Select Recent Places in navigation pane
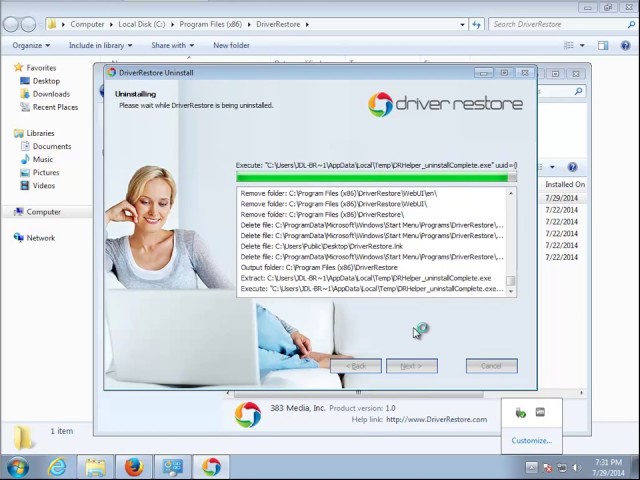Viewport: 640px width, 480px height. coord(55,107)
